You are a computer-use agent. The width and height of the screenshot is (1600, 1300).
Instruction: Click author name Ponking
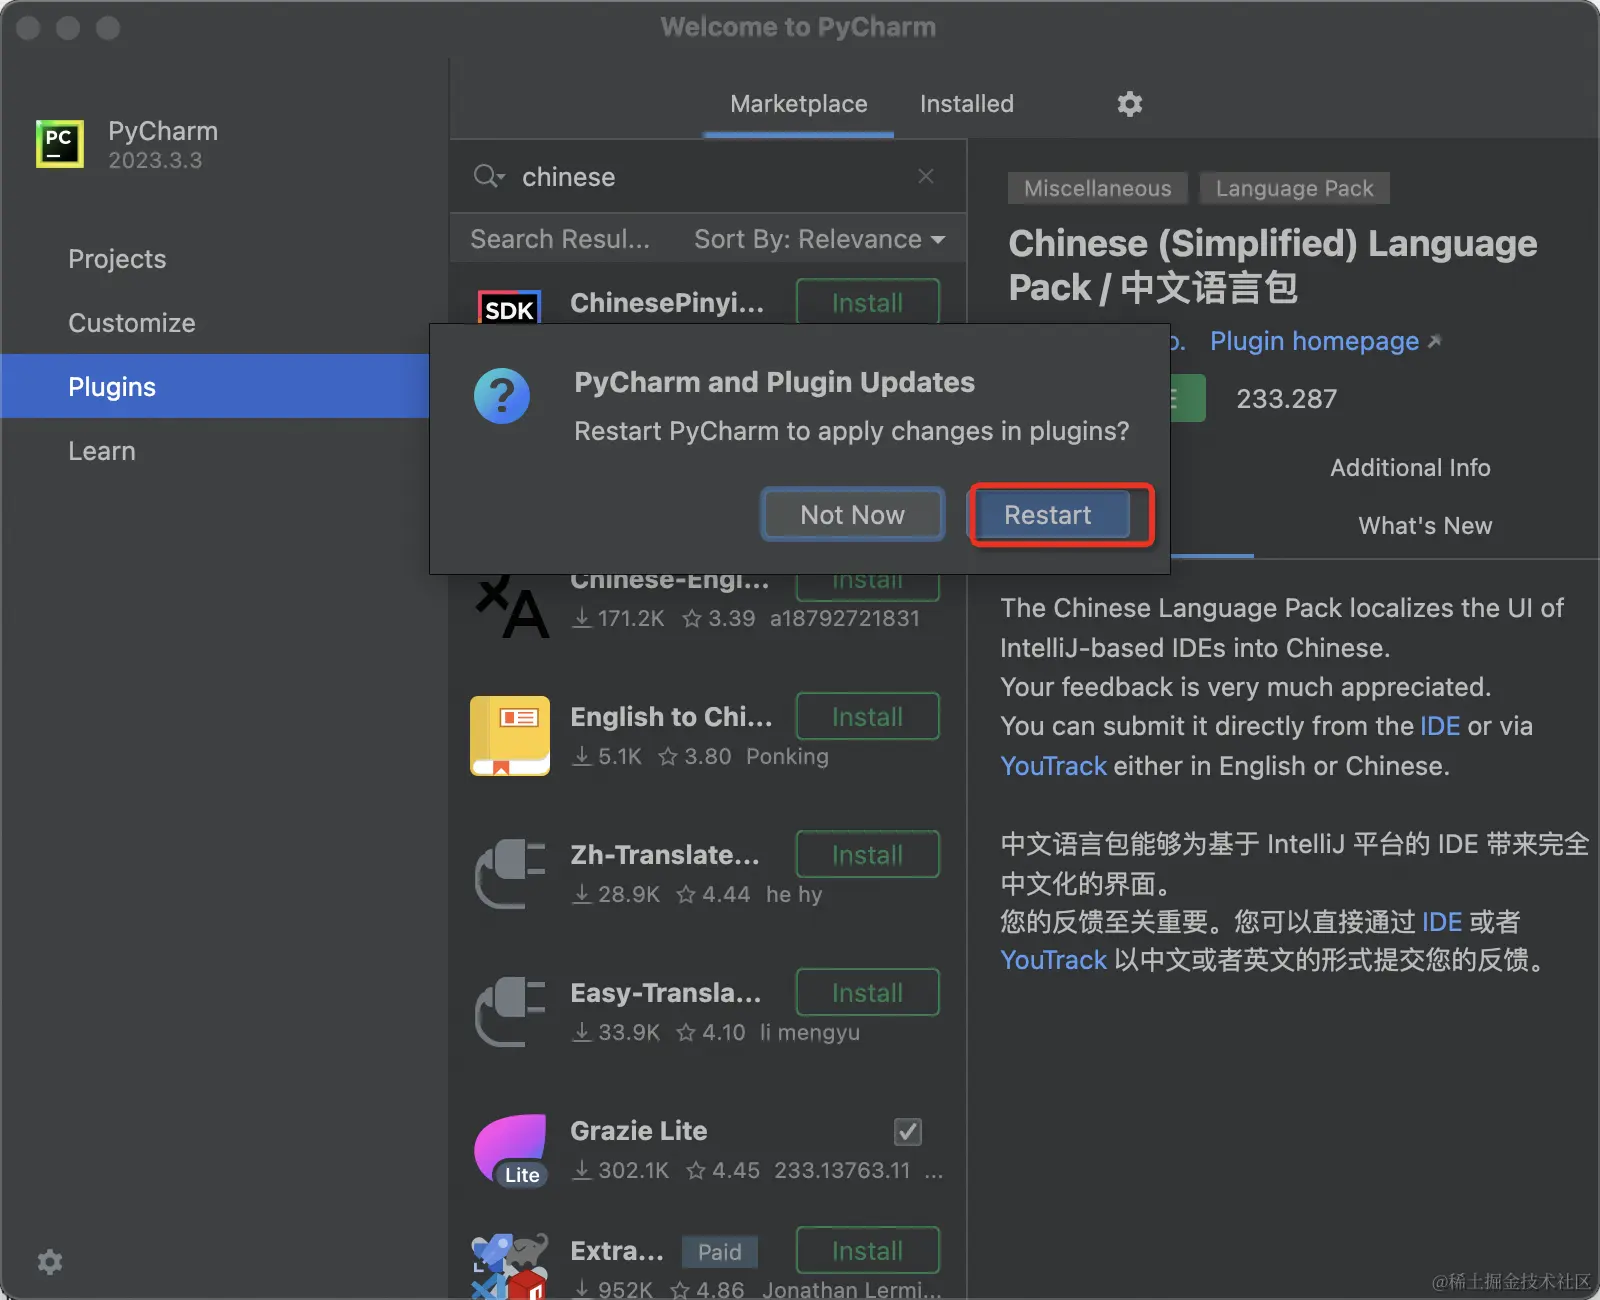click(x=787, y=756)
